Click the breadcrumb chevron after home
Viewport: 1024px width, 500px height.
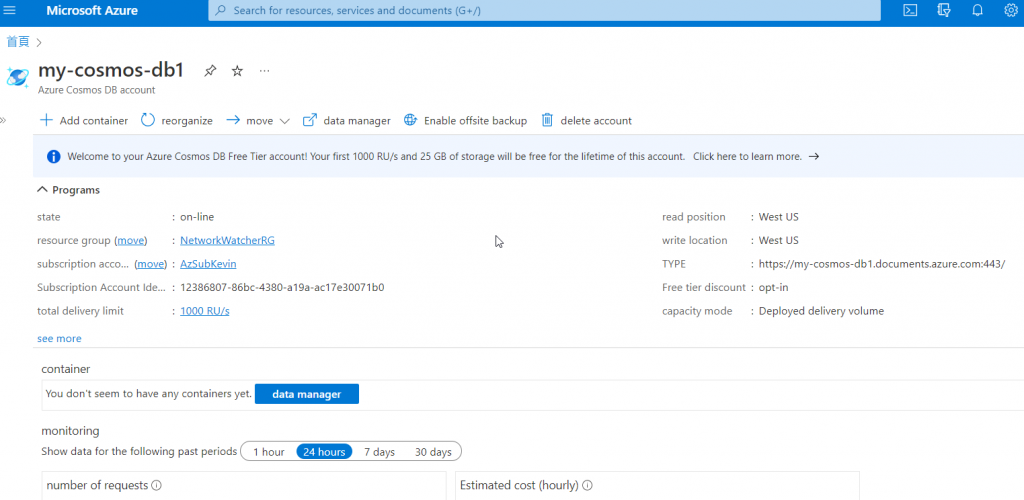(39, 42)
